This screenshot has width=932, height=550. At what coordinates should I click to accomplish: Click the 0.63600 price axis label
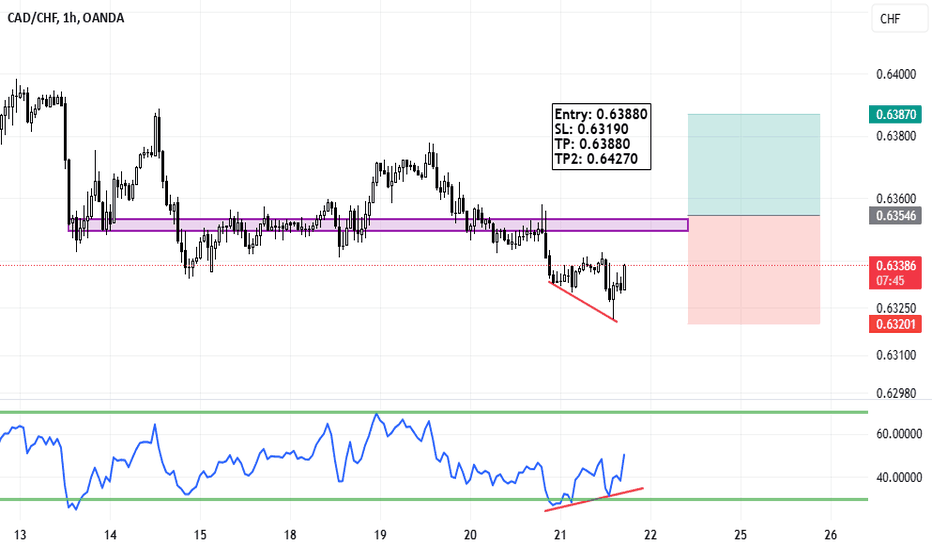click(896, 199)
